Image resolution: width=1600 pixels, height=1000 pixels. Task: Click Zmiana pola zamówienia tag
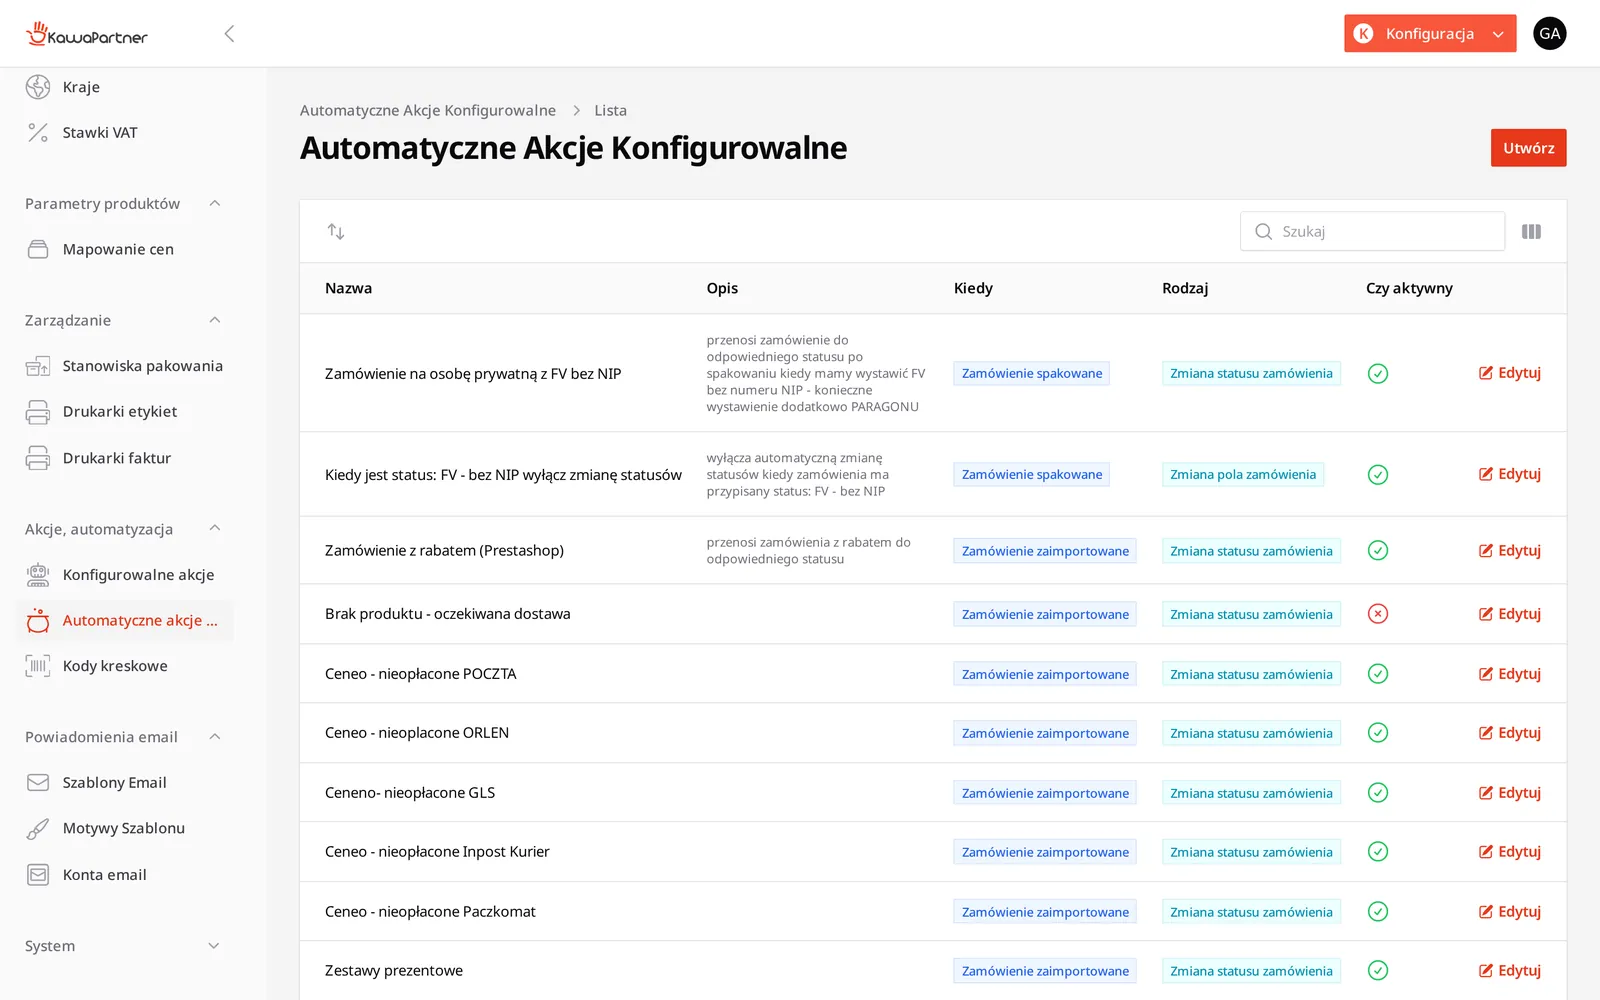pos(1243,475)
